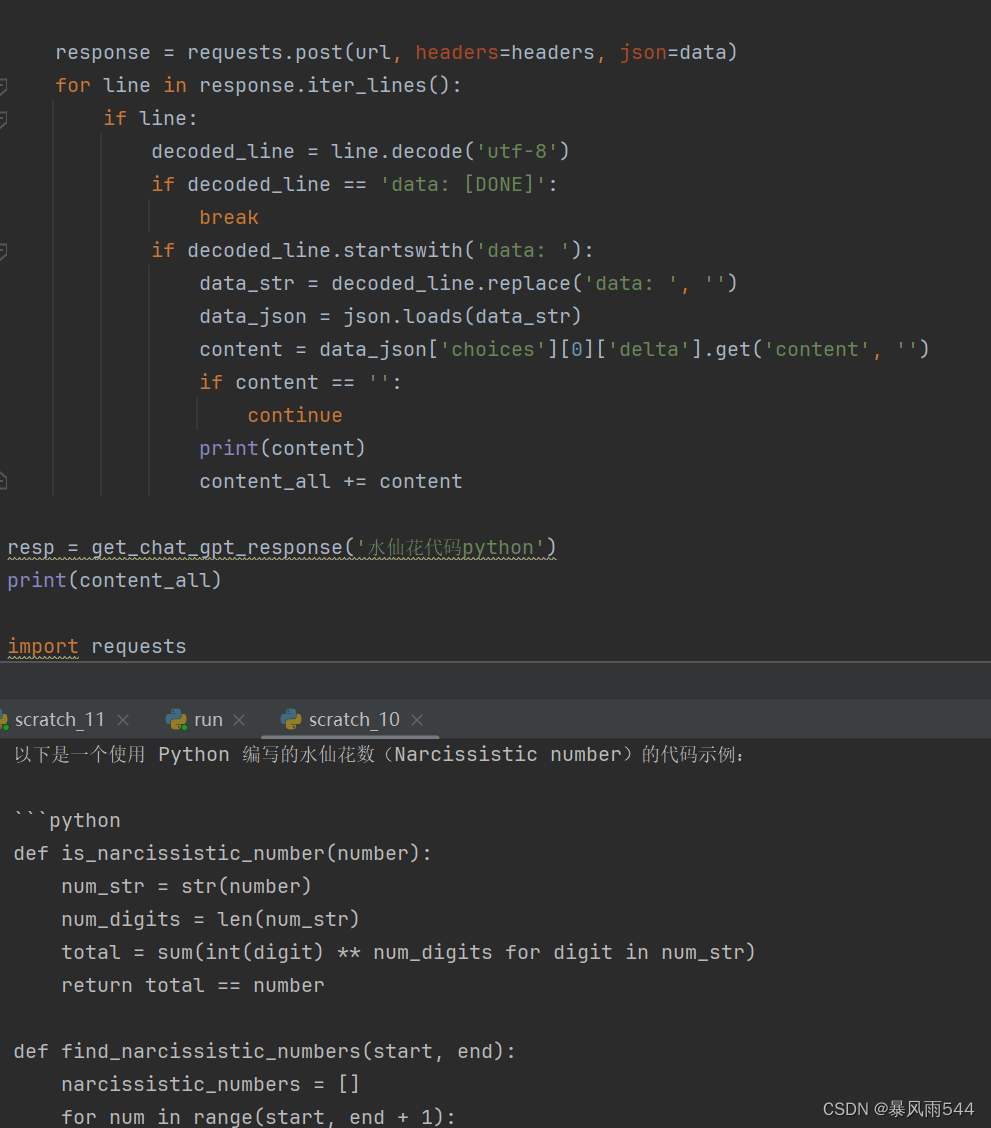Click the fold end marker beside 'content_all += content'
Screen dimensions: 991x1128
tap(3, 481)
